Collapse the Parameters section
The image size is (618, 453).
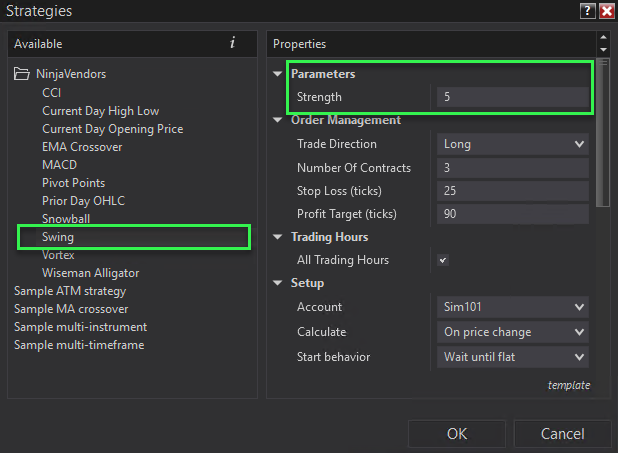278,74
